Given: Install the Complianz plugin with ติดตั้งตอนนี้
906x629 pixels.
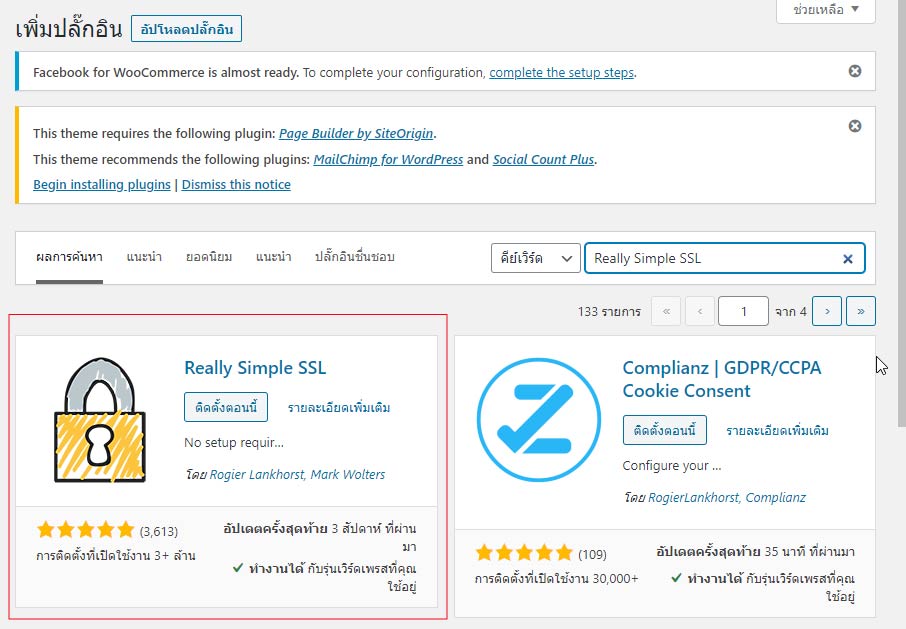Looking at the screenshot, I should tap(664, 430).
